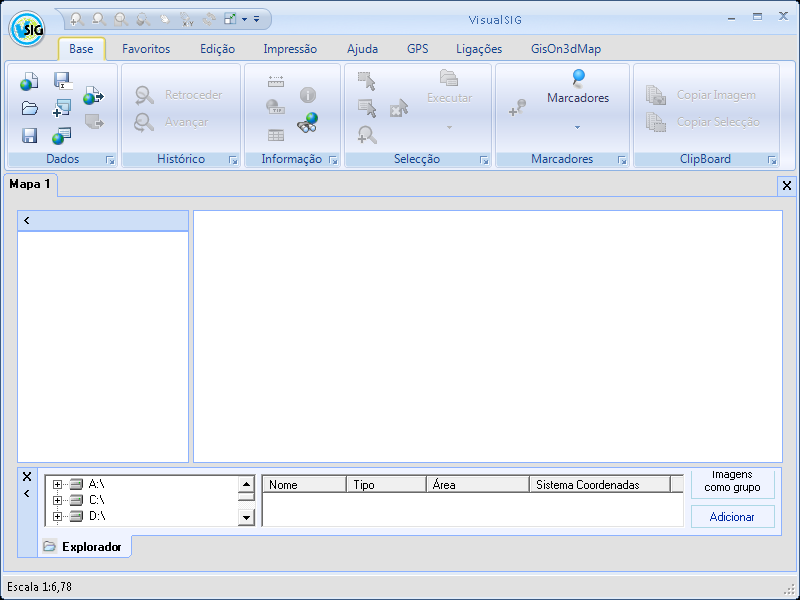This screenshot has width=800, height=600.
Task: Switch to the Edição ribbon tab
Action: tap(217, 49)
